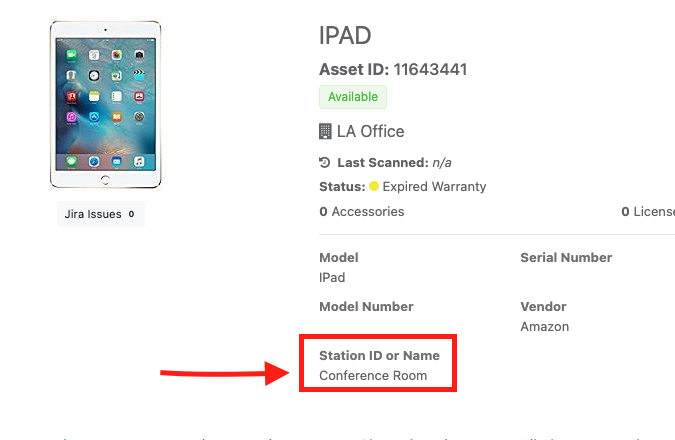The width and height of the screenshot is (675, 440).
Task: Click the Model Number field label
Action: [x=366, y=307]
